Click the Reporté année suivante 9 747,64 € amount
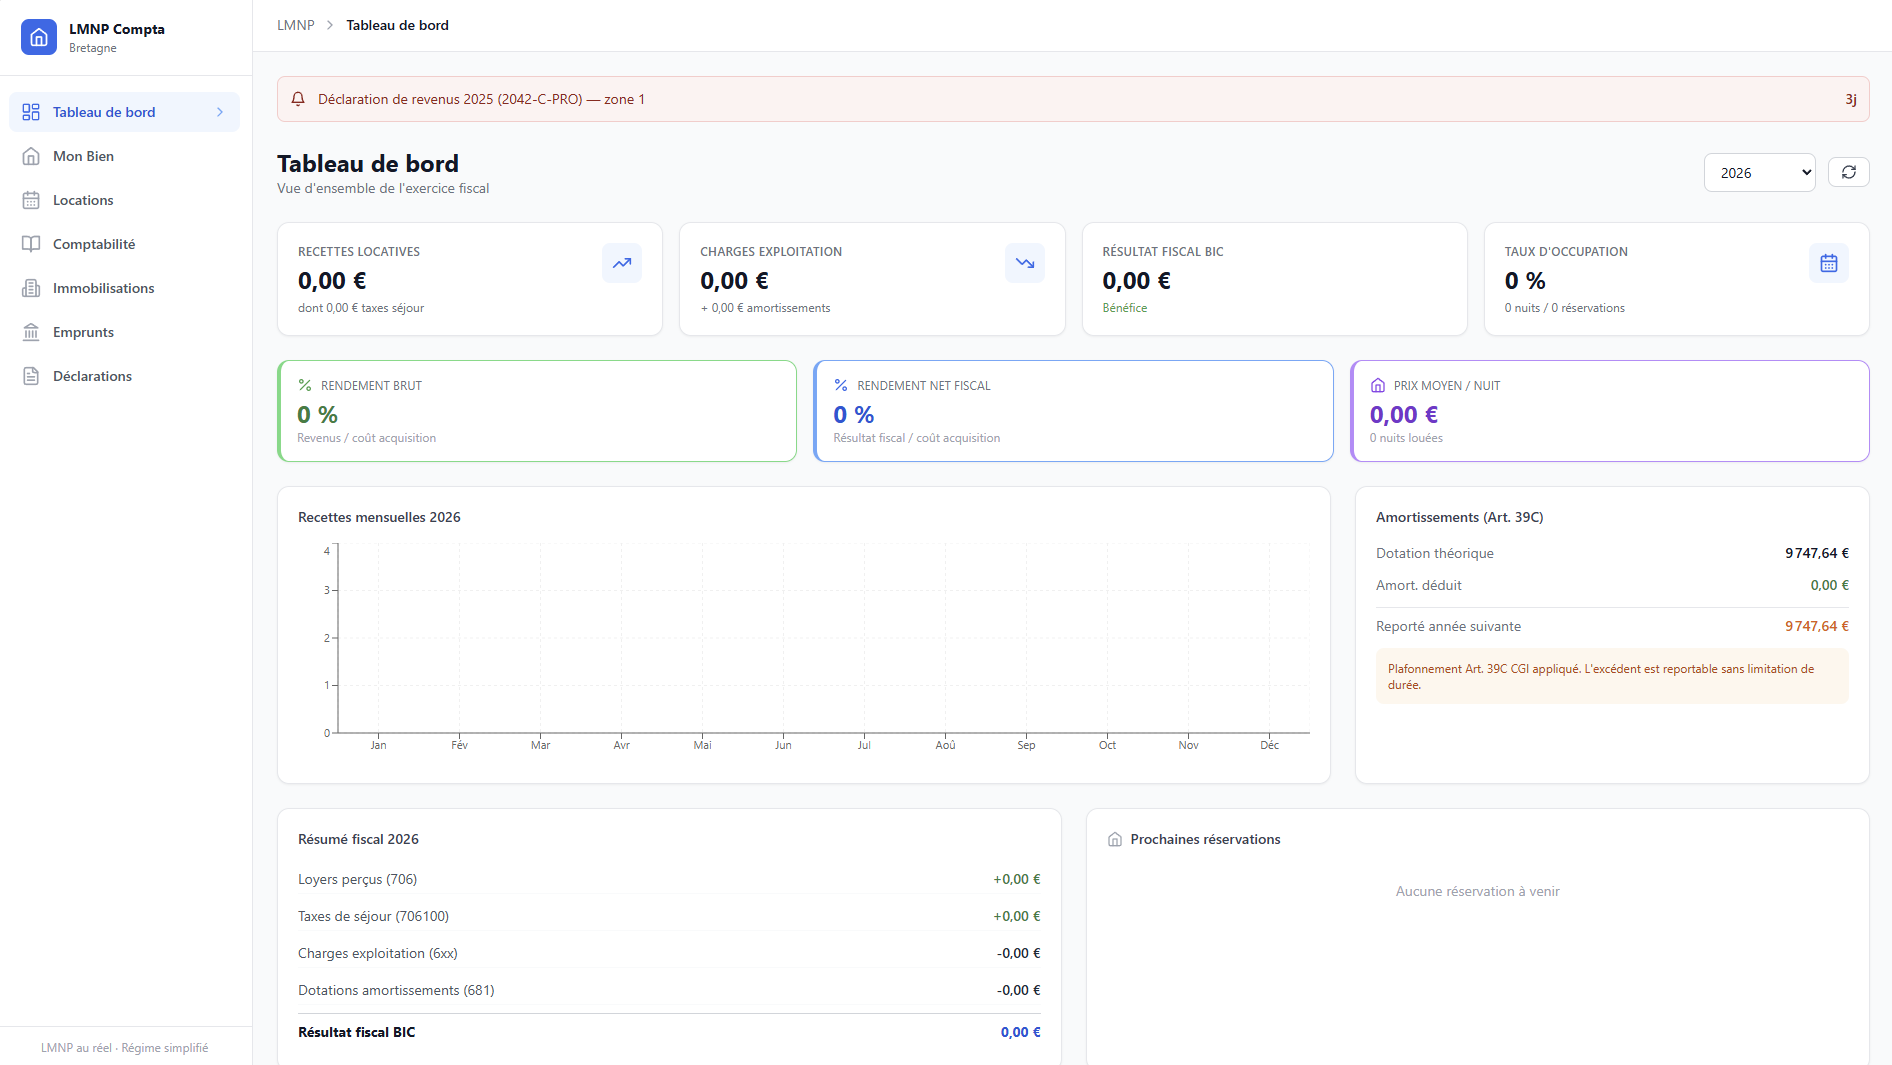This screenshot has height=1065, width=1892. click(x=1816, y=626)
